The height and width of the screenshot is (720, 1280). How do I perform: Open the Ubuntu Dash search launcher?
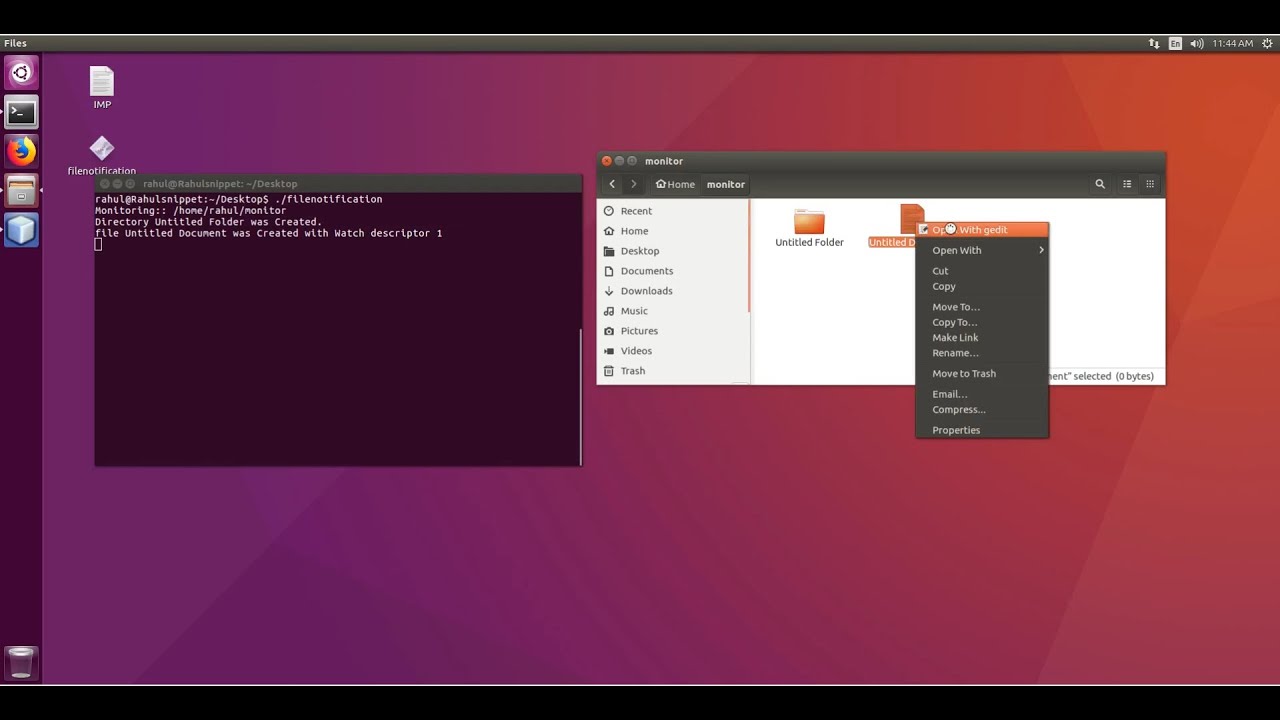(x=21, y=72)
